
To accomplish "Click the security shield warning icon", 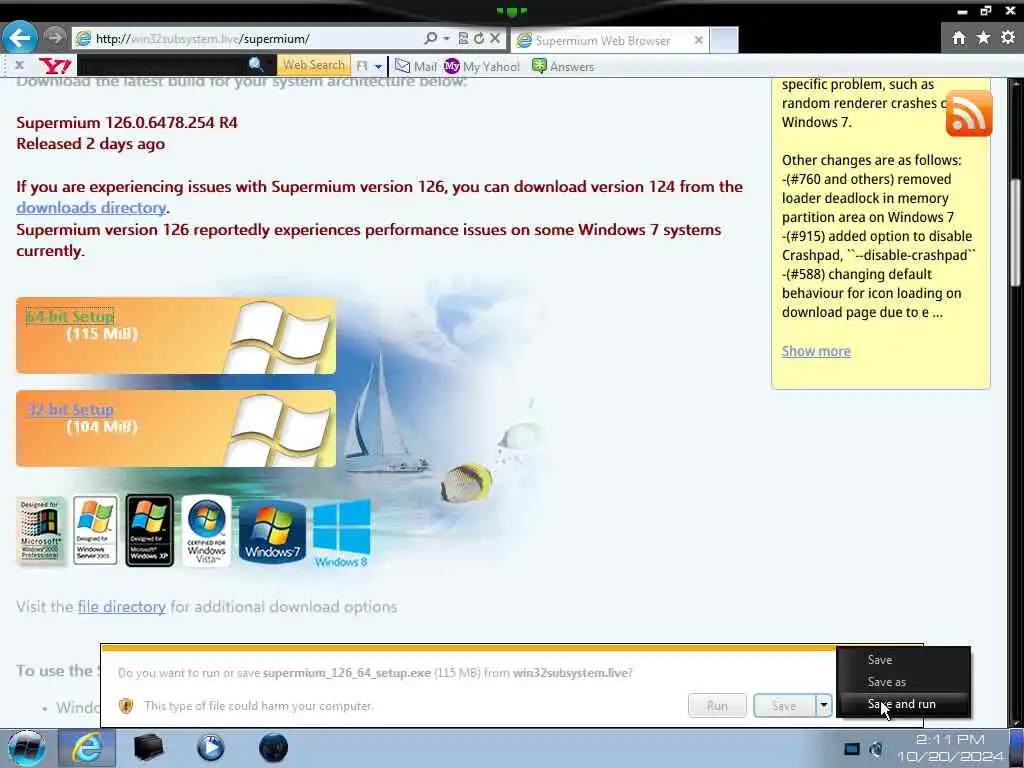I will pos(126,706).
